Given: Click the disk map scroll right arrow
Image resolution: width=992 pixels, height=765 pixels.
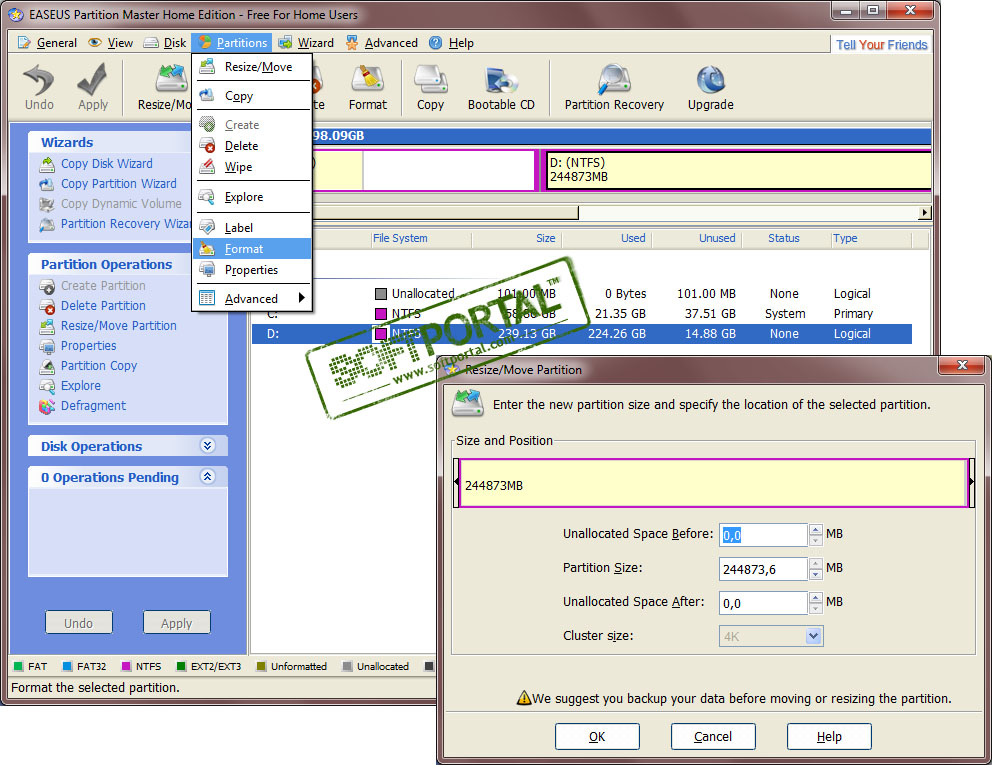Looking at the screenshot, I should (x=924, y=213).
